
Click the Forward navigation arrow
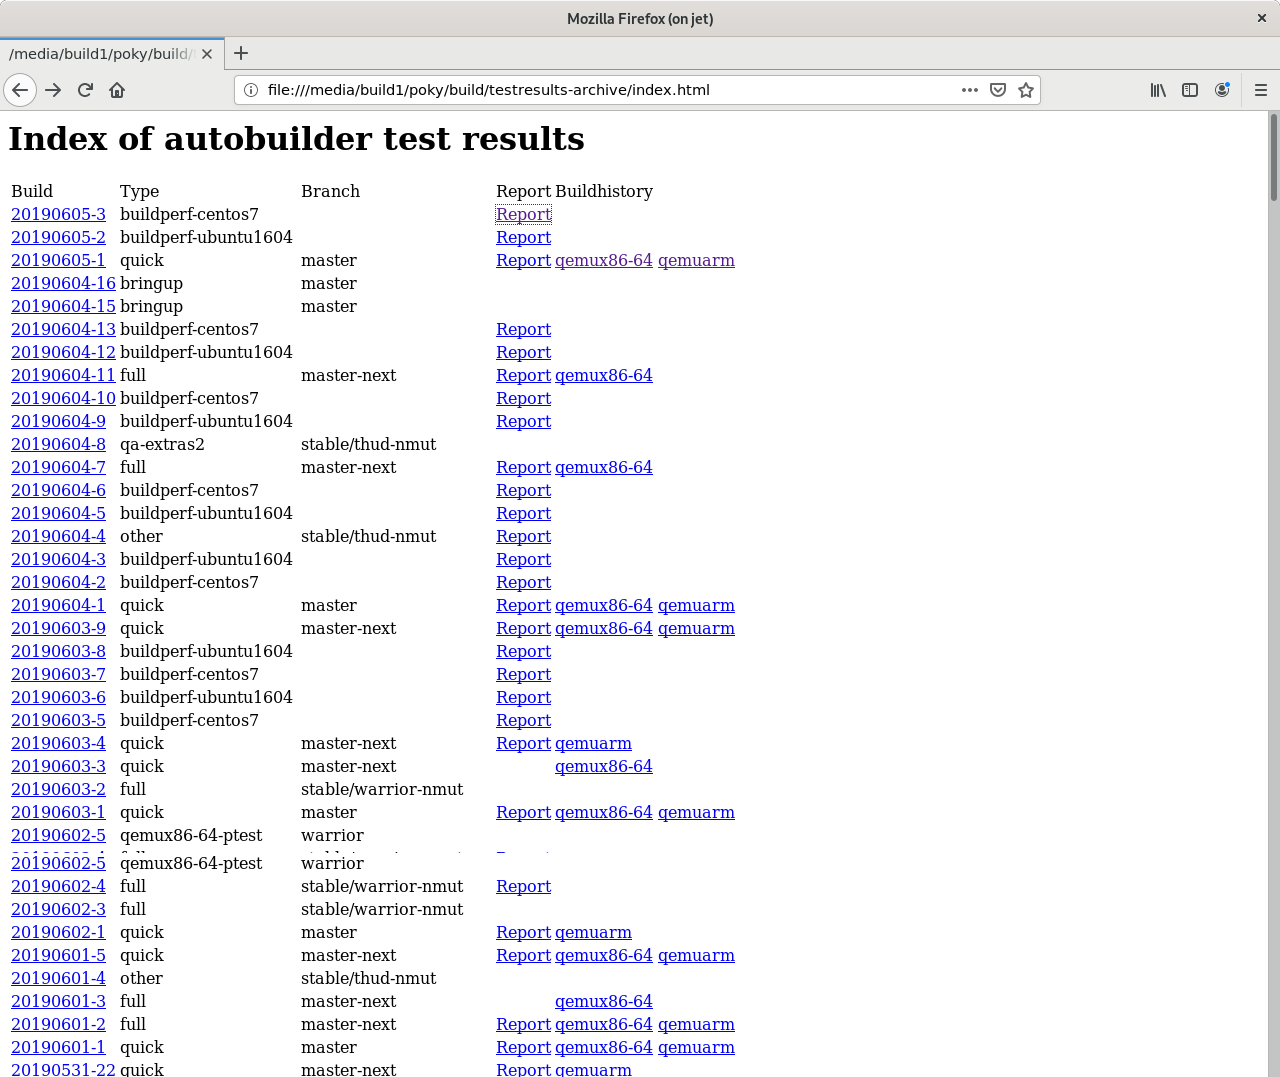(x=53, y=90)
